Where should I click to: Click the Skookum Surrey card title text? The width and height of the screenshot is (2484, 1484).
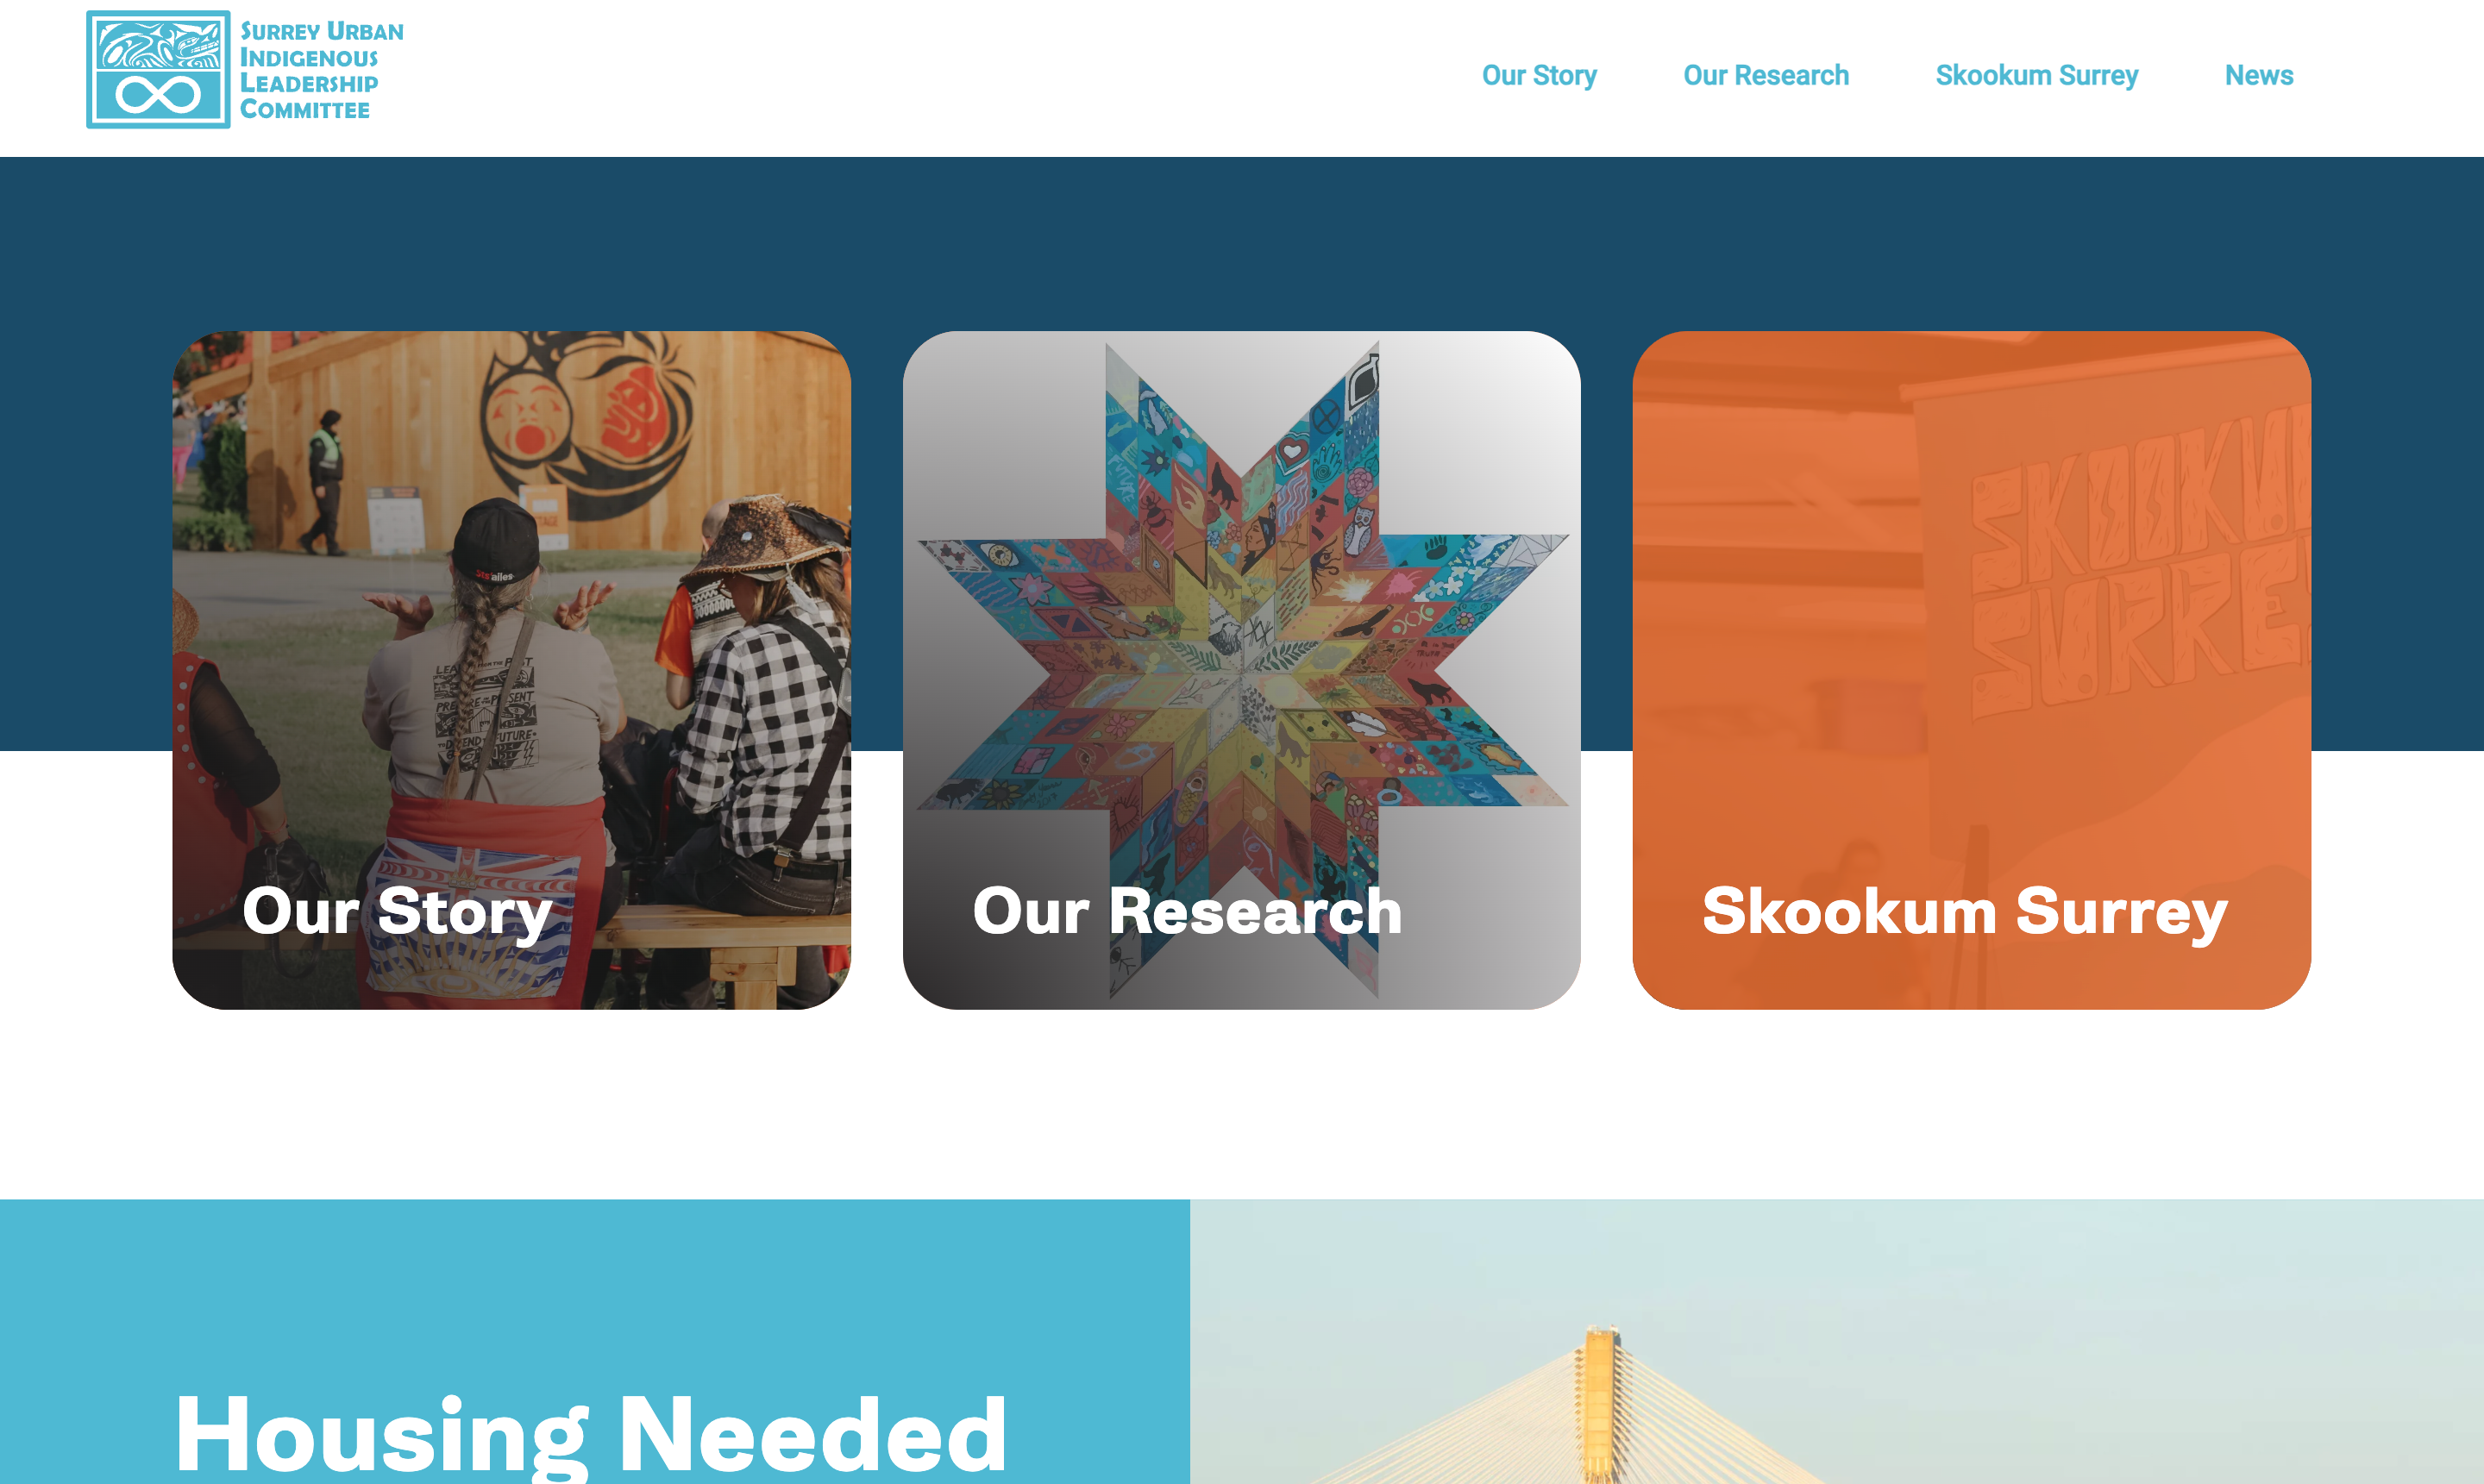pyautogui.click(x=1965, y=911)
